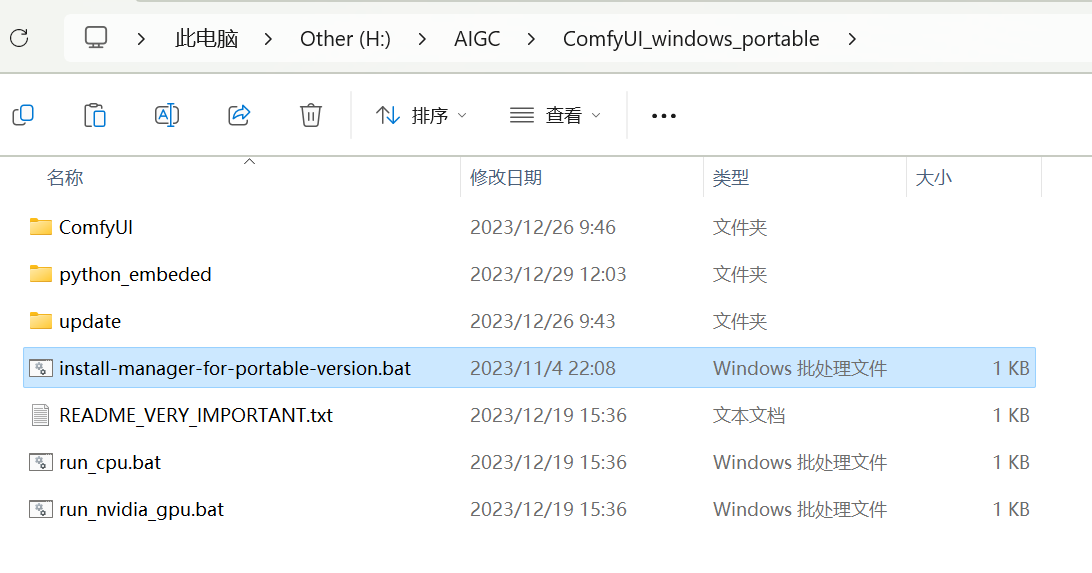Select README_VERY_IMPORTANT.txt file
Screen dimensions: 1092x573
coord(529,416)
